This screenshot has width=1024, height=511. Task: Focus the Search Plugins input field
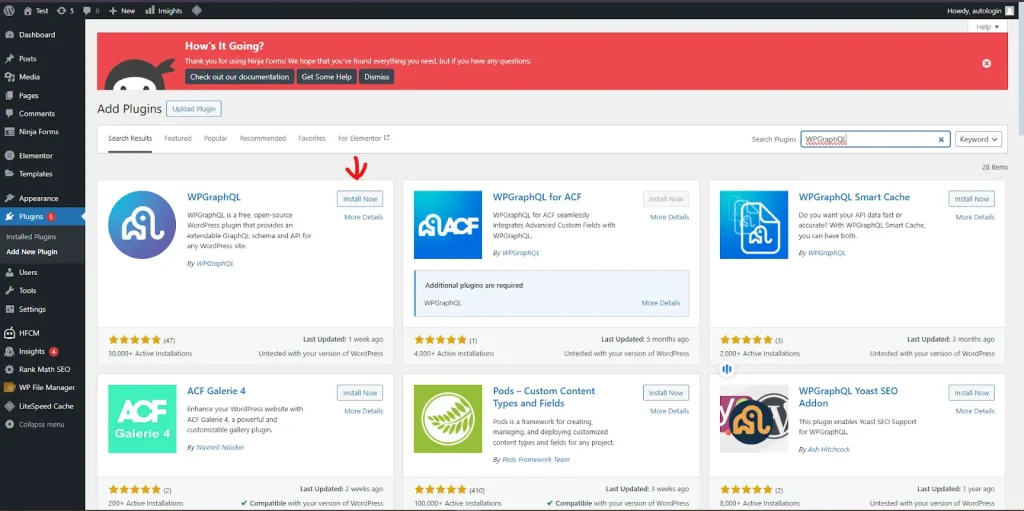(x=869, y=139)
